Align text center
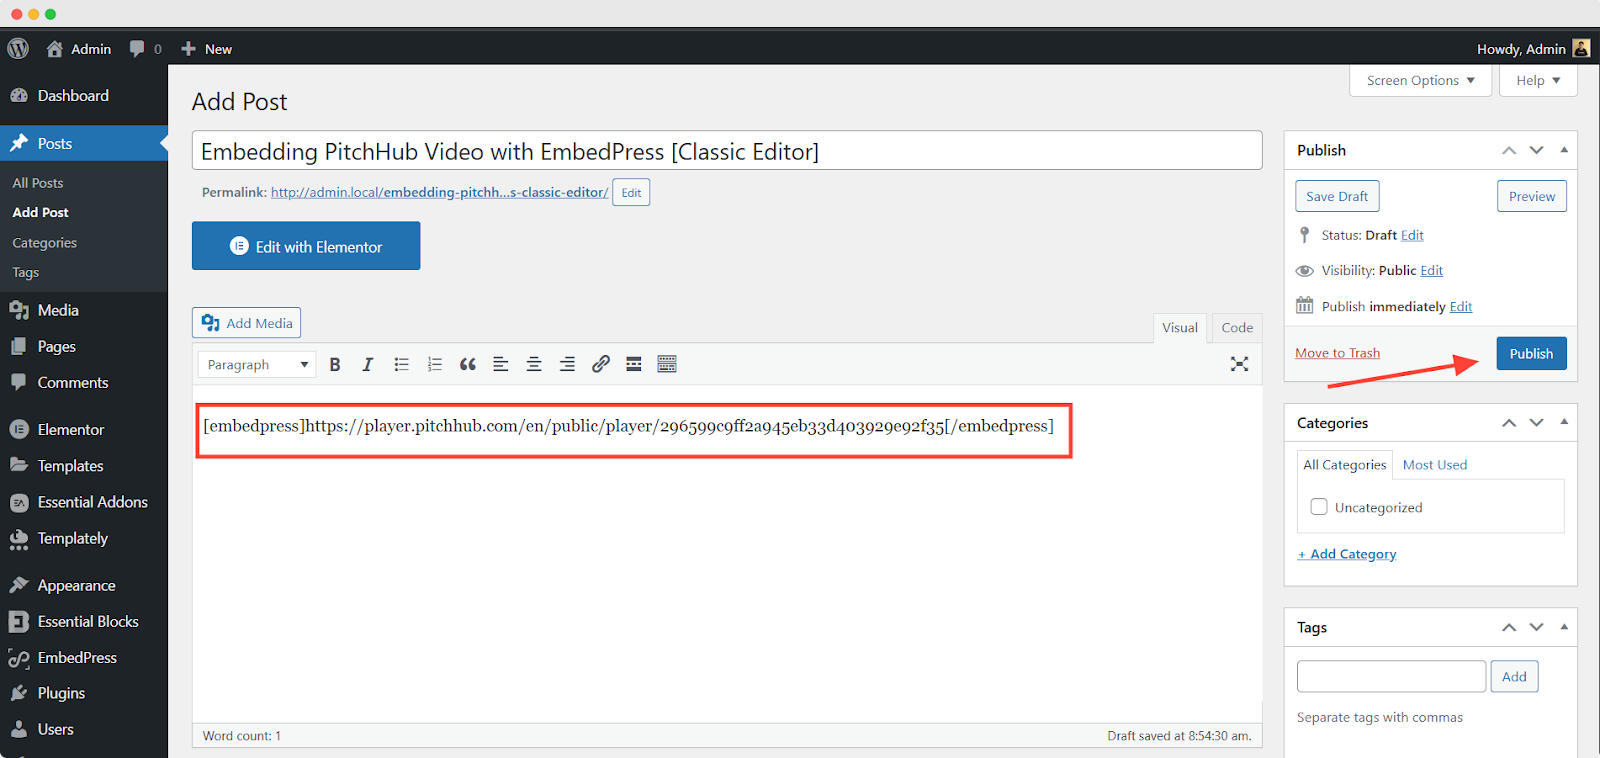Screen dimensions: 1600x758 click(x=534, y=364)
